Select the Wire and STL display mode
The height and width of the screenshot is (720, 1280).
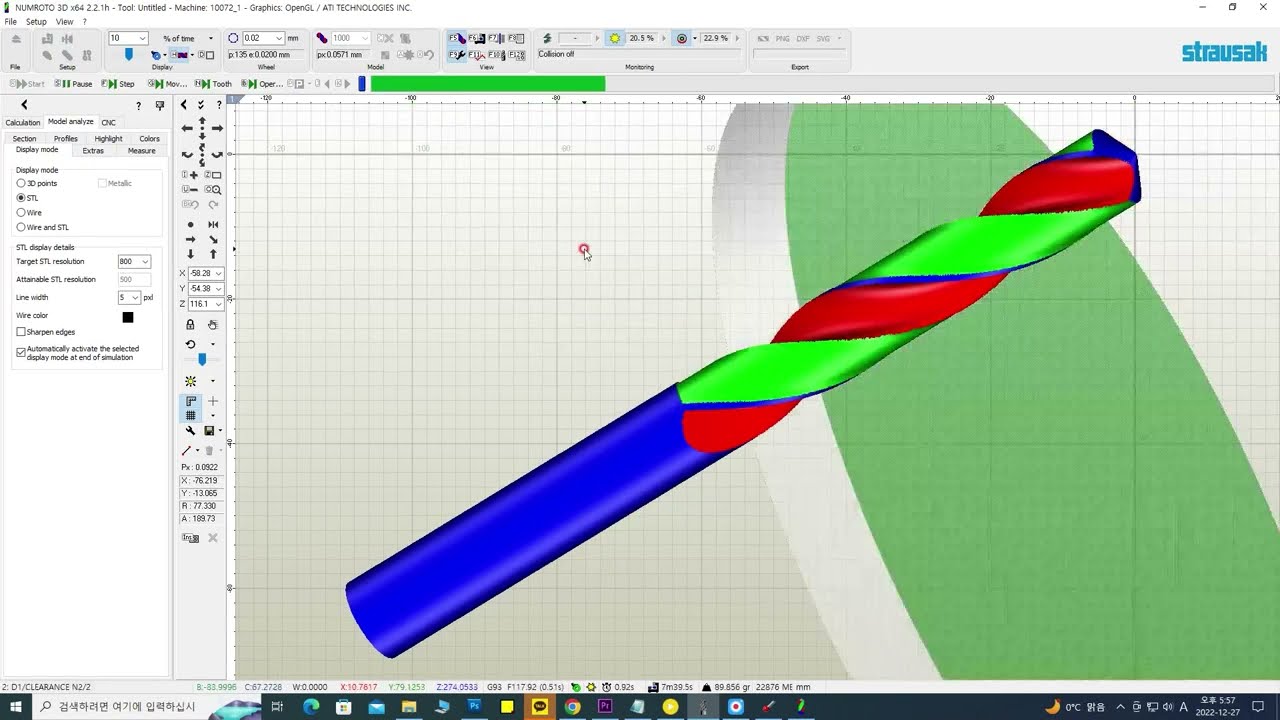tap(21, 227)
